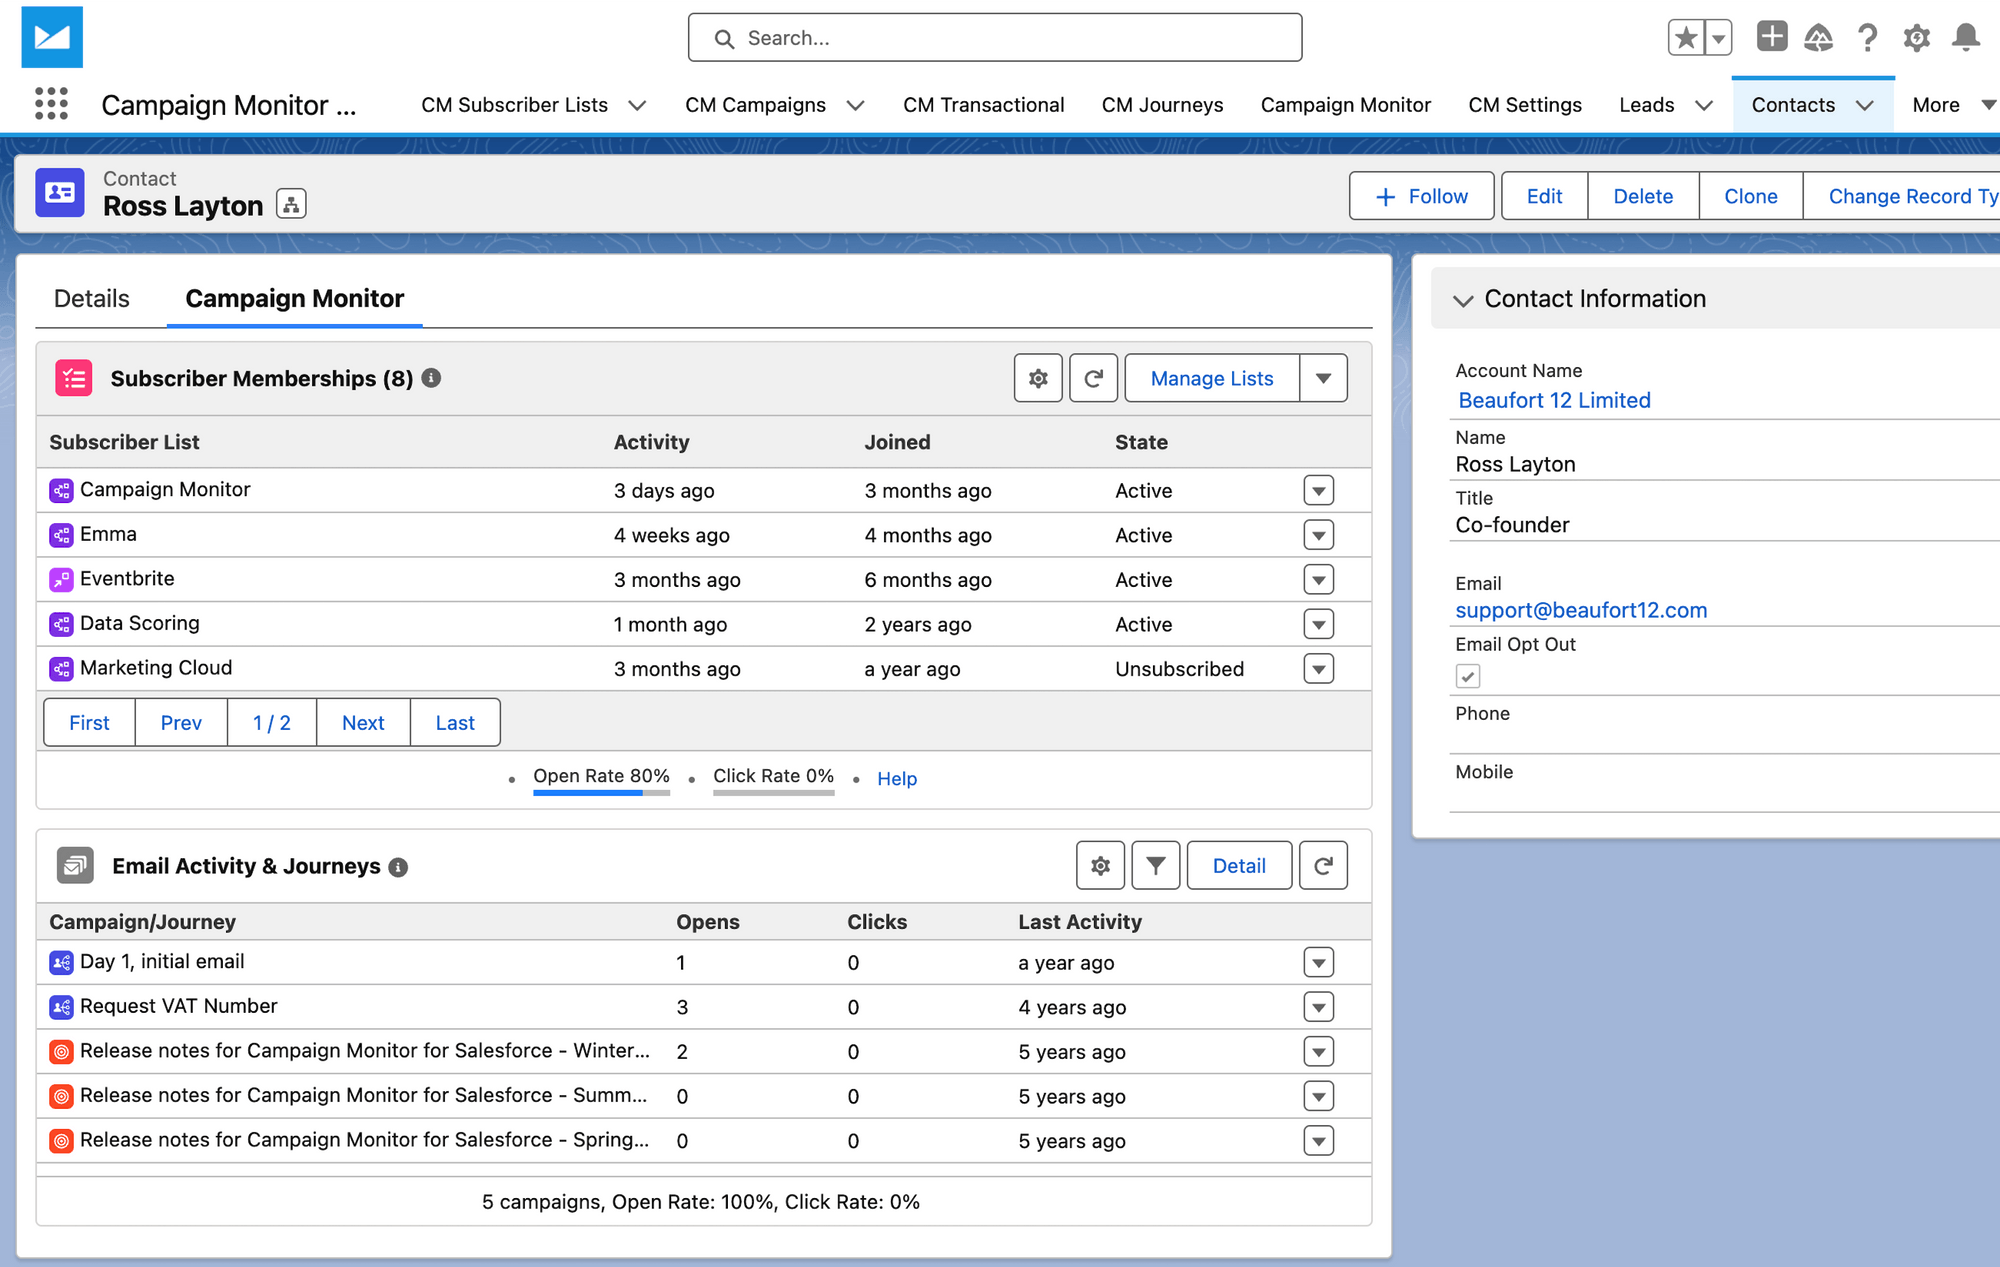The image size is (2000, 1267).
Task: Refresh Email Activity & Journeys panel
Action: coord(1323,866)
